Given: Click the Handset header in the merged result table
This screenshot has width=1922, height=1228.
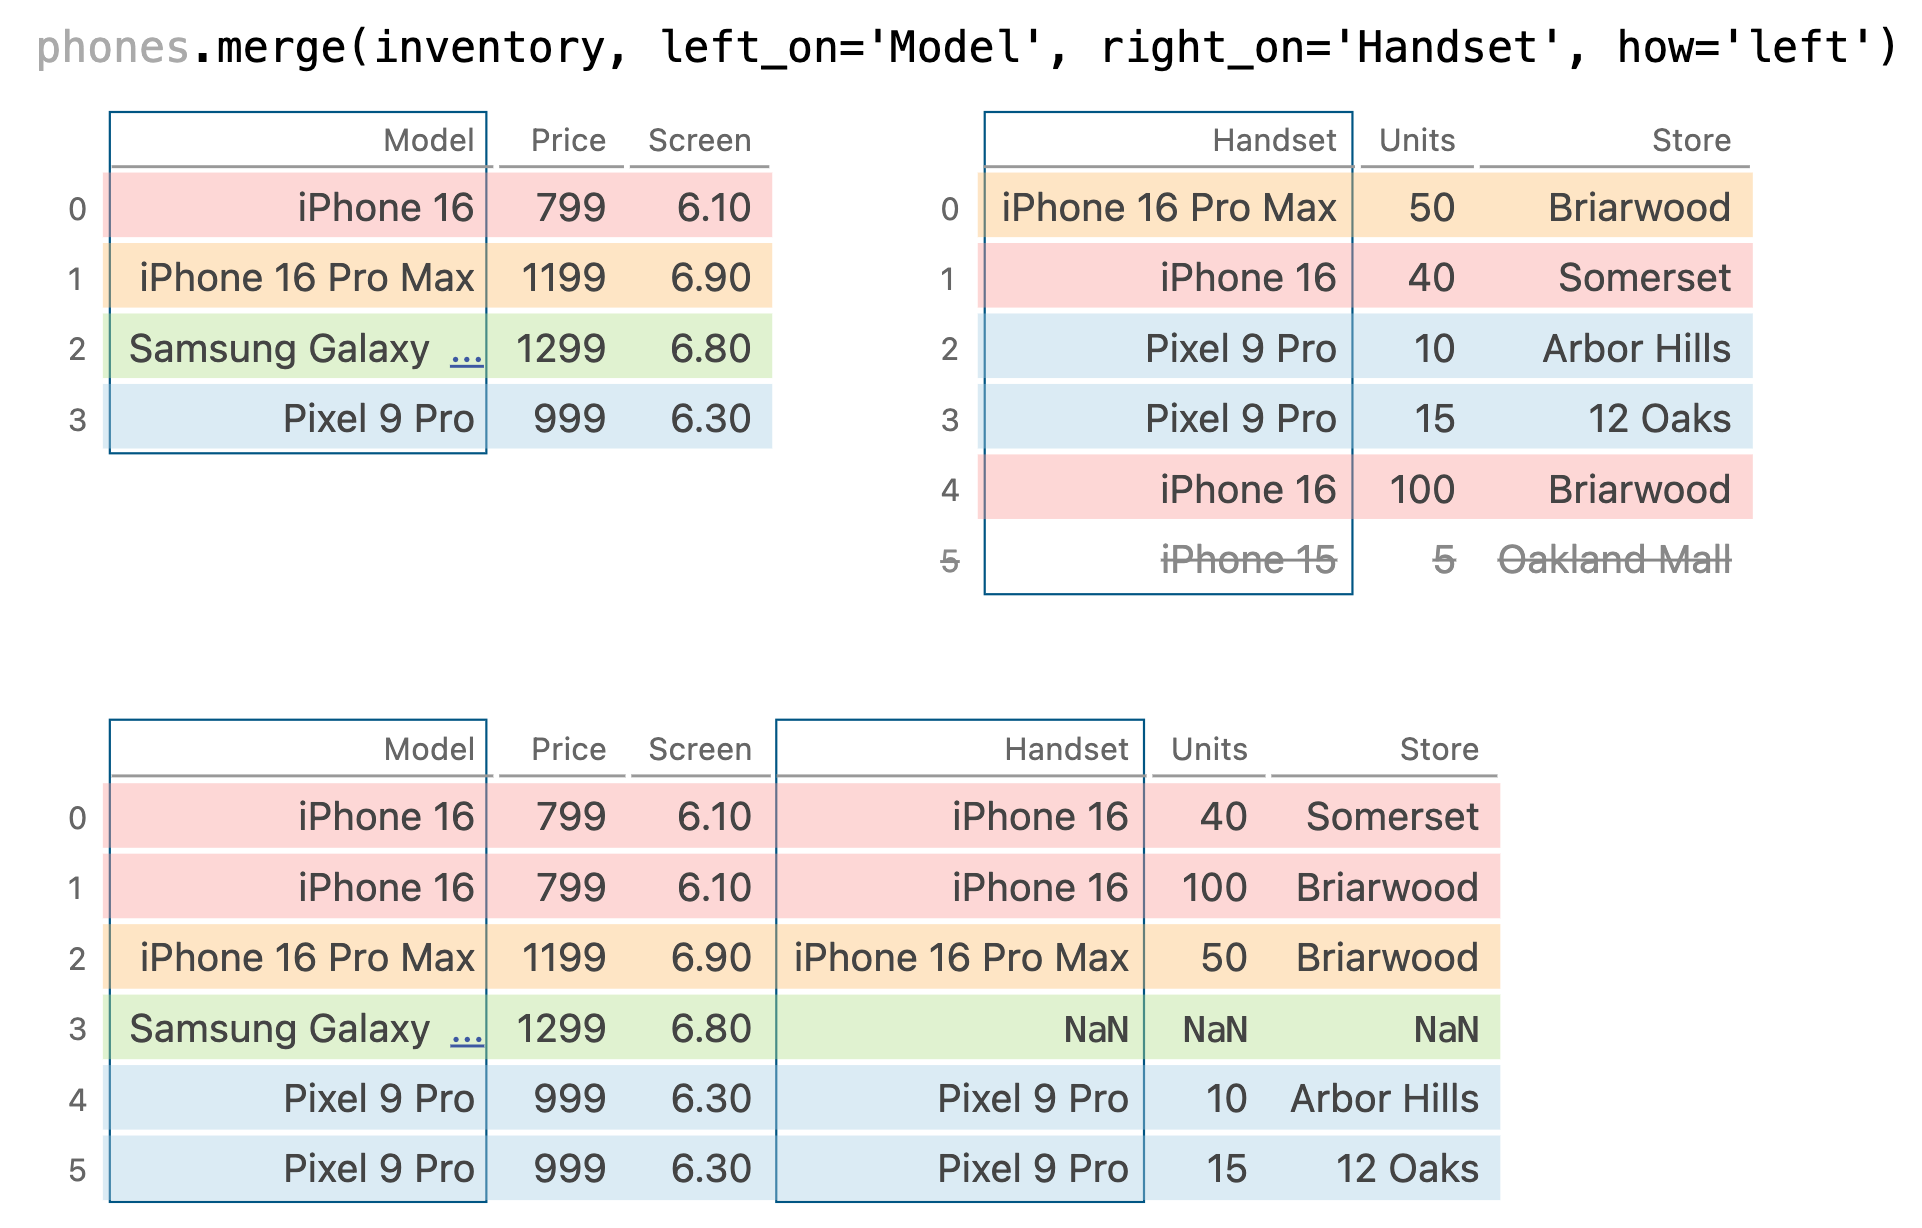Looking at the screenshot, I should [1066, 749].
